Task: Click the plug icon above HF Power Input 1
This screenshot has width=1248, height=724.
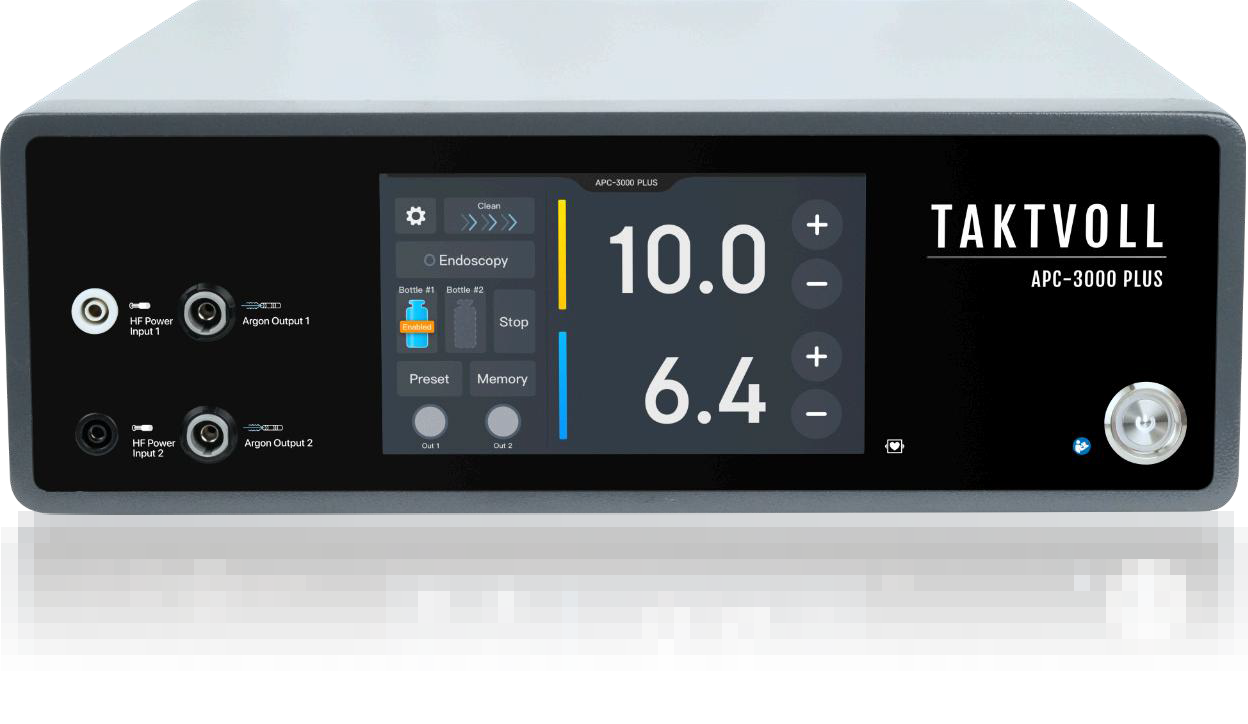Action: click(141, 305)
